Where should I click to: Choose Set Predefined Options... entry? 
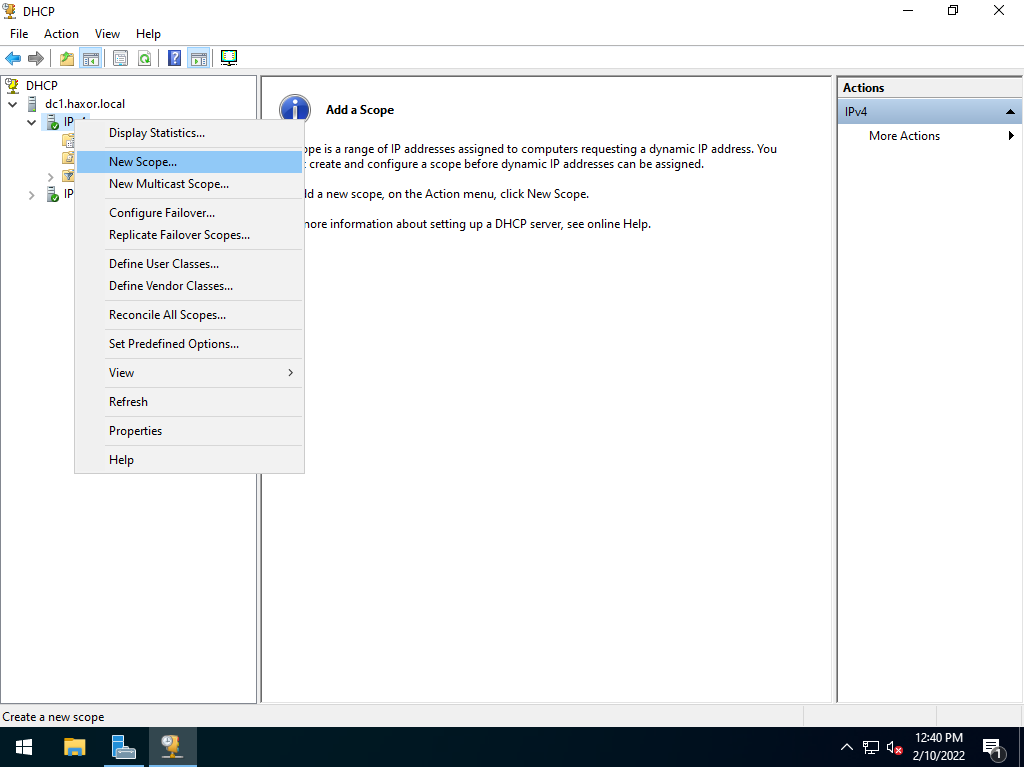(189, 344)
